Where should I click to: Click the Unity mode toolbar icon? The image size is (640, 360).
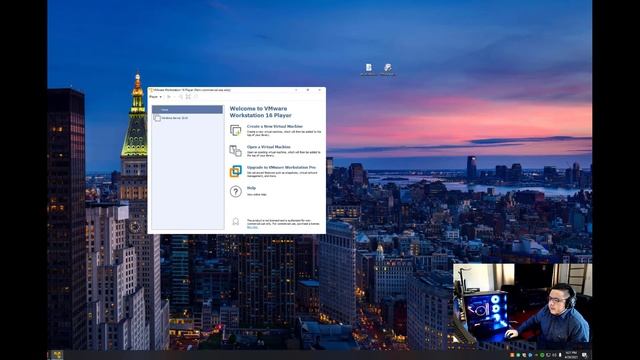196,97
